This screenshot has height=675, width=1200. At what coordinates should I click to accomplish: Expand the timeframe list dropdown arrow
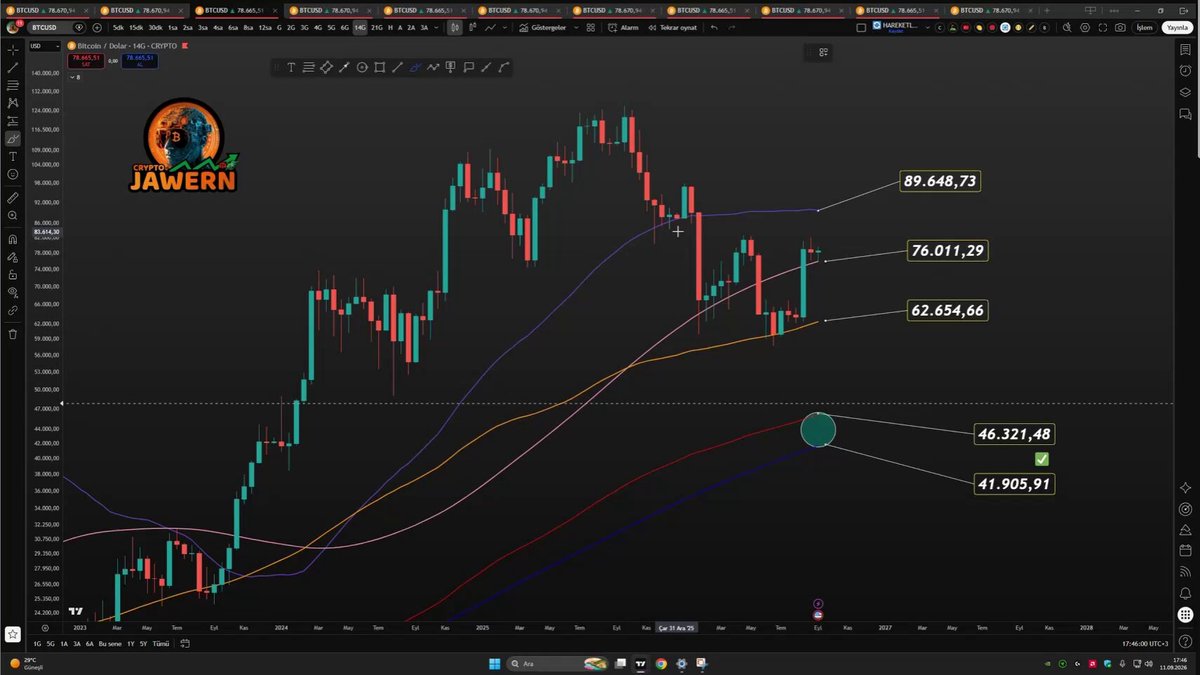[438, 28]
